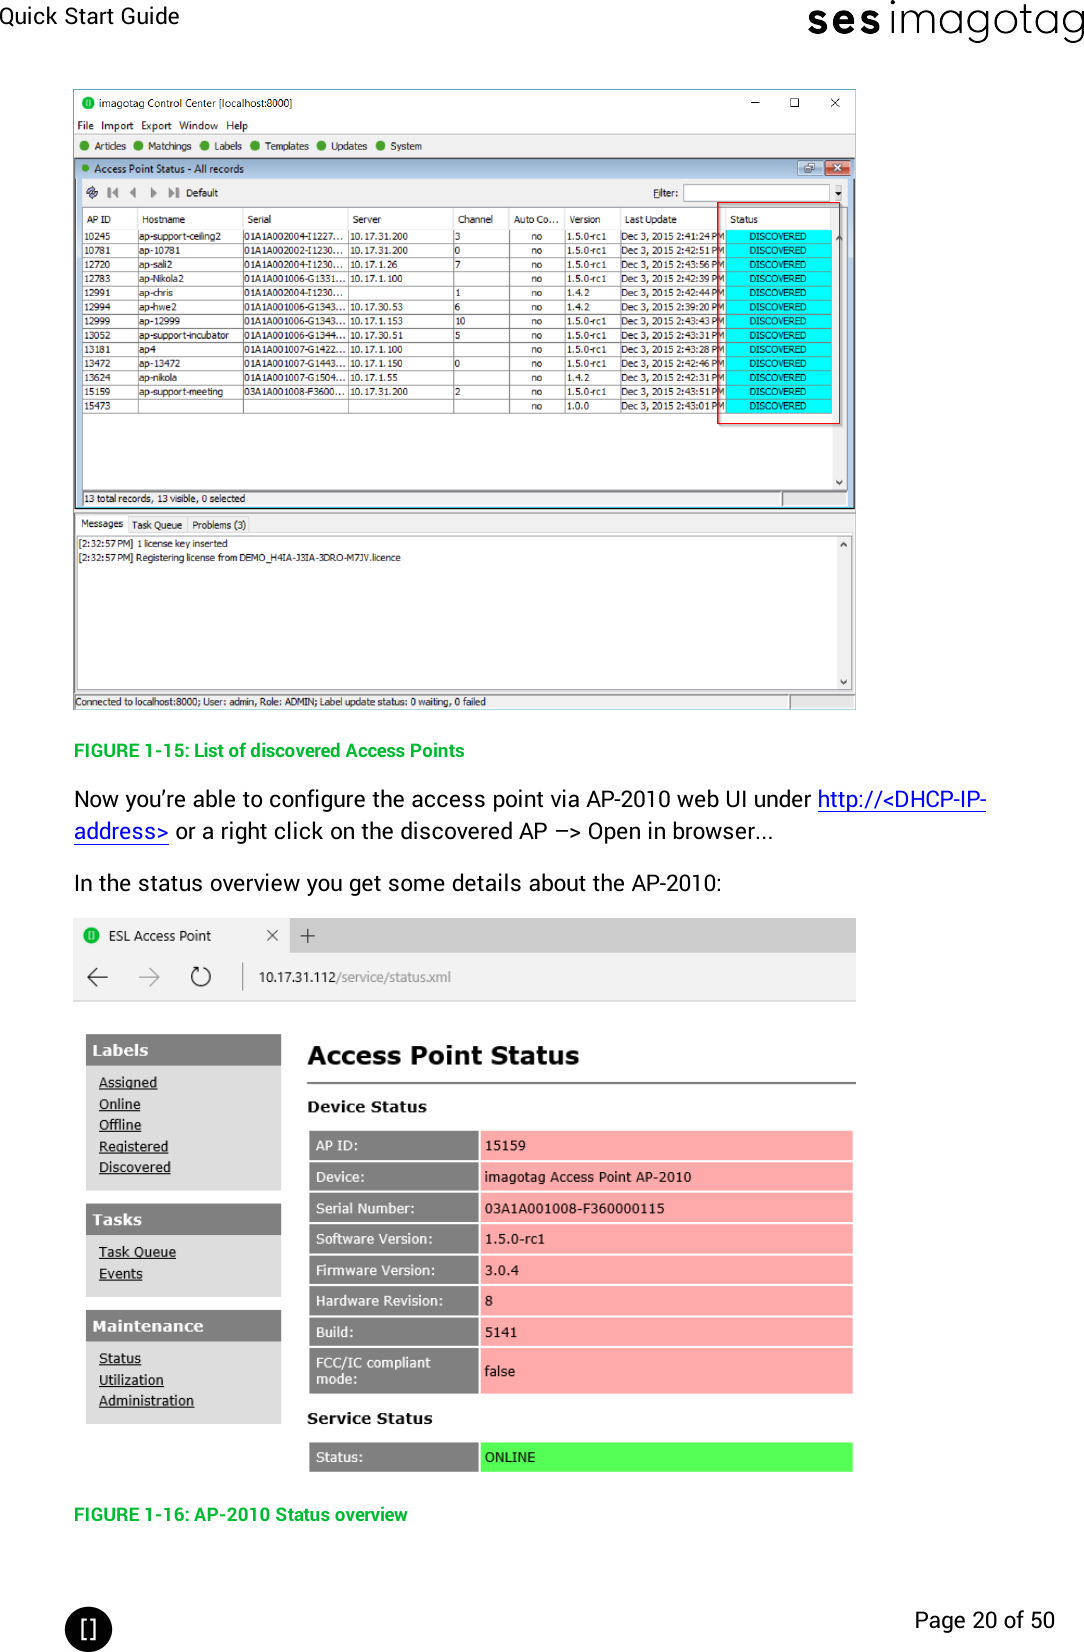The image size is (1084, 1652).
Task: Open the Assigned labels link
Action: point(128,1083)
